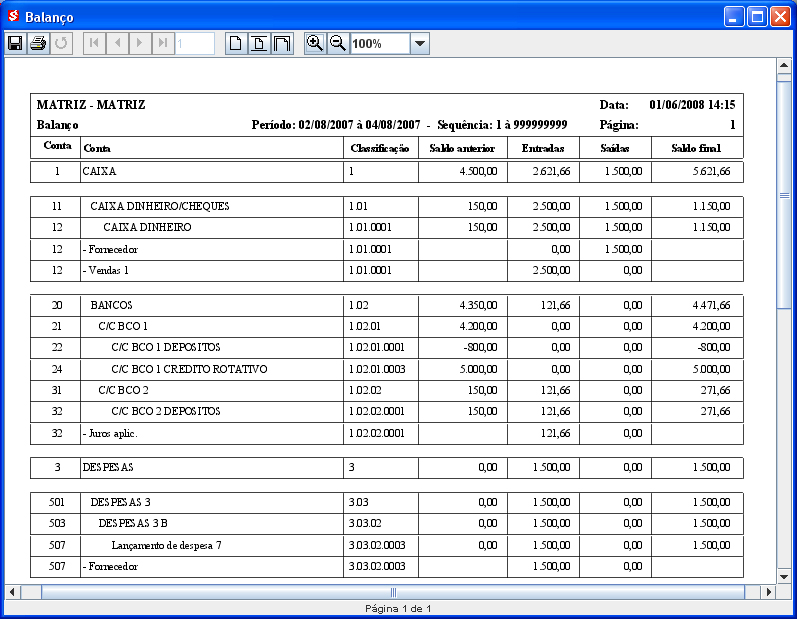Click the 'Saídas' column header
This screenshot has height=619, width=797.
tap(615, 148)
